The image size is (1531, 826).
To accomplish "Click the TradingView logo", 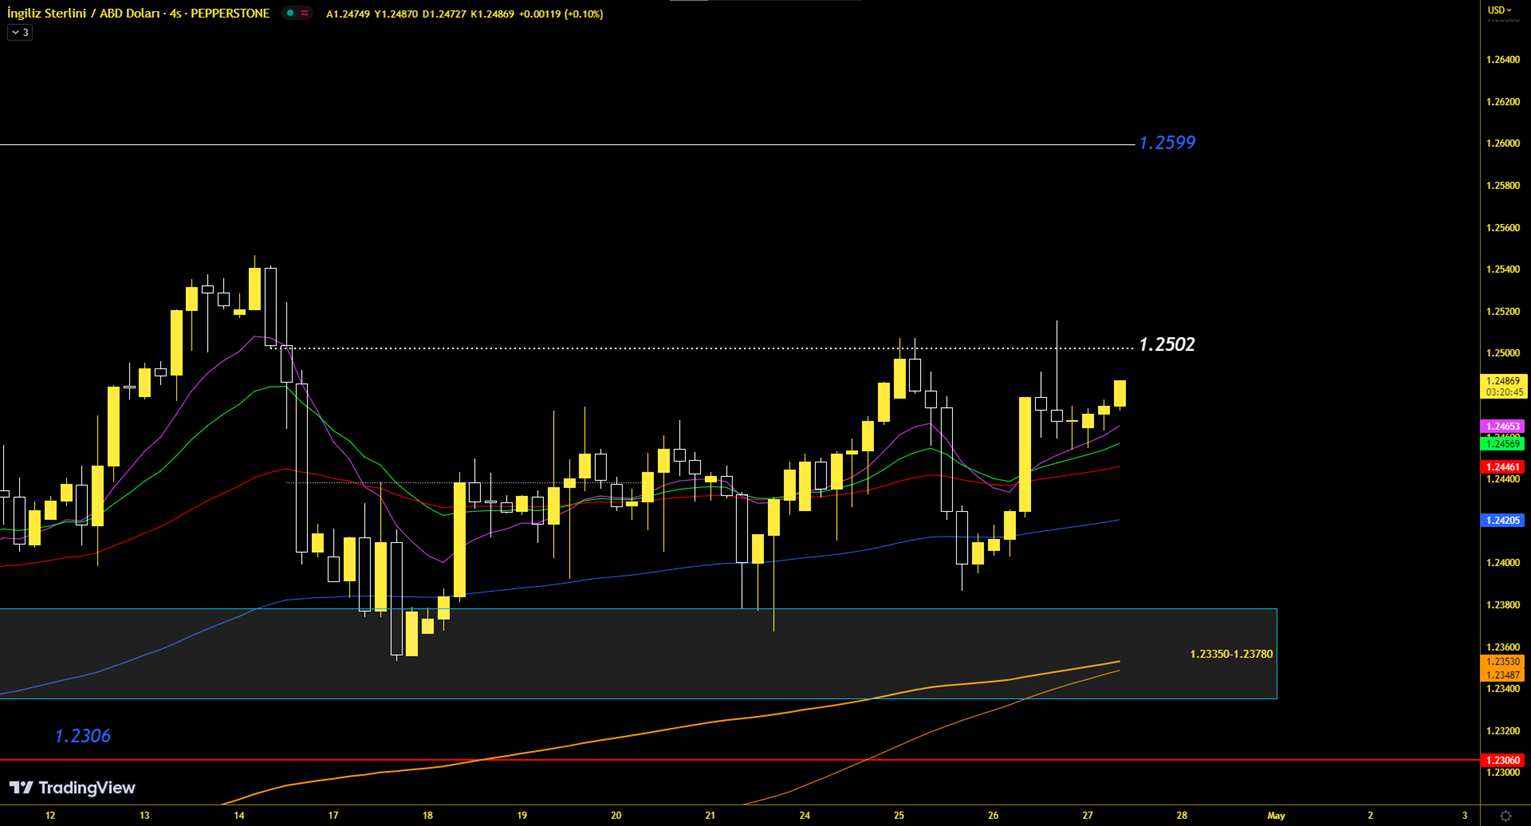I will (x=72, y=788).
